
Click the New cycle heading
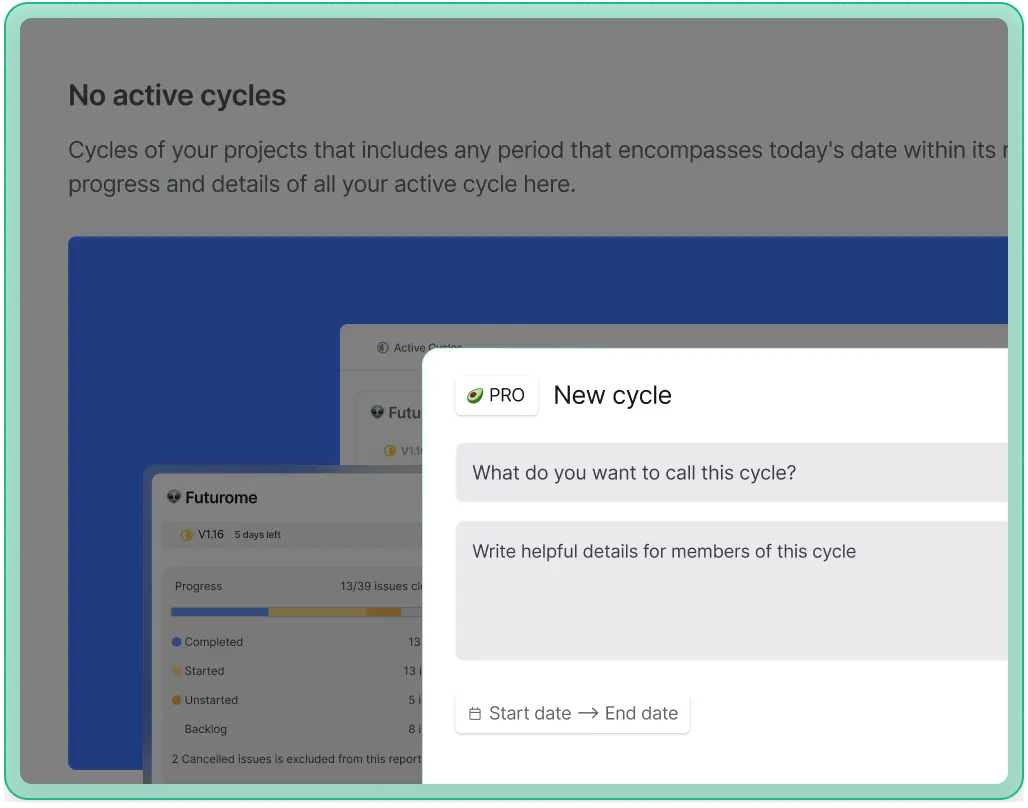tap(612, 396)
